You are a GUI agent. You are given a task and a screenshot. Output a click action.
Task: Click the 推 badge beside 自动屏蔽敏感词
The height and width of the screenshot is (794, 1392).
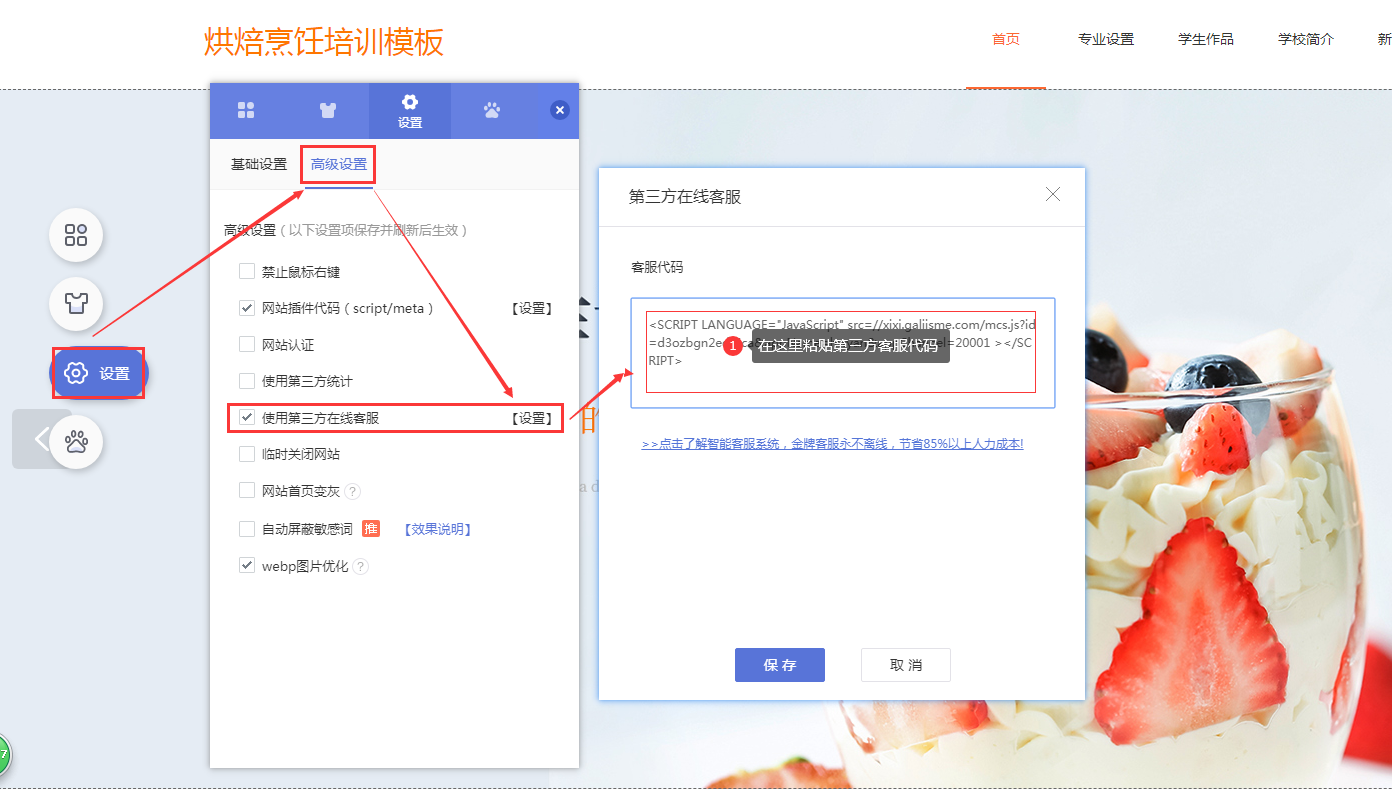point(371,528)
